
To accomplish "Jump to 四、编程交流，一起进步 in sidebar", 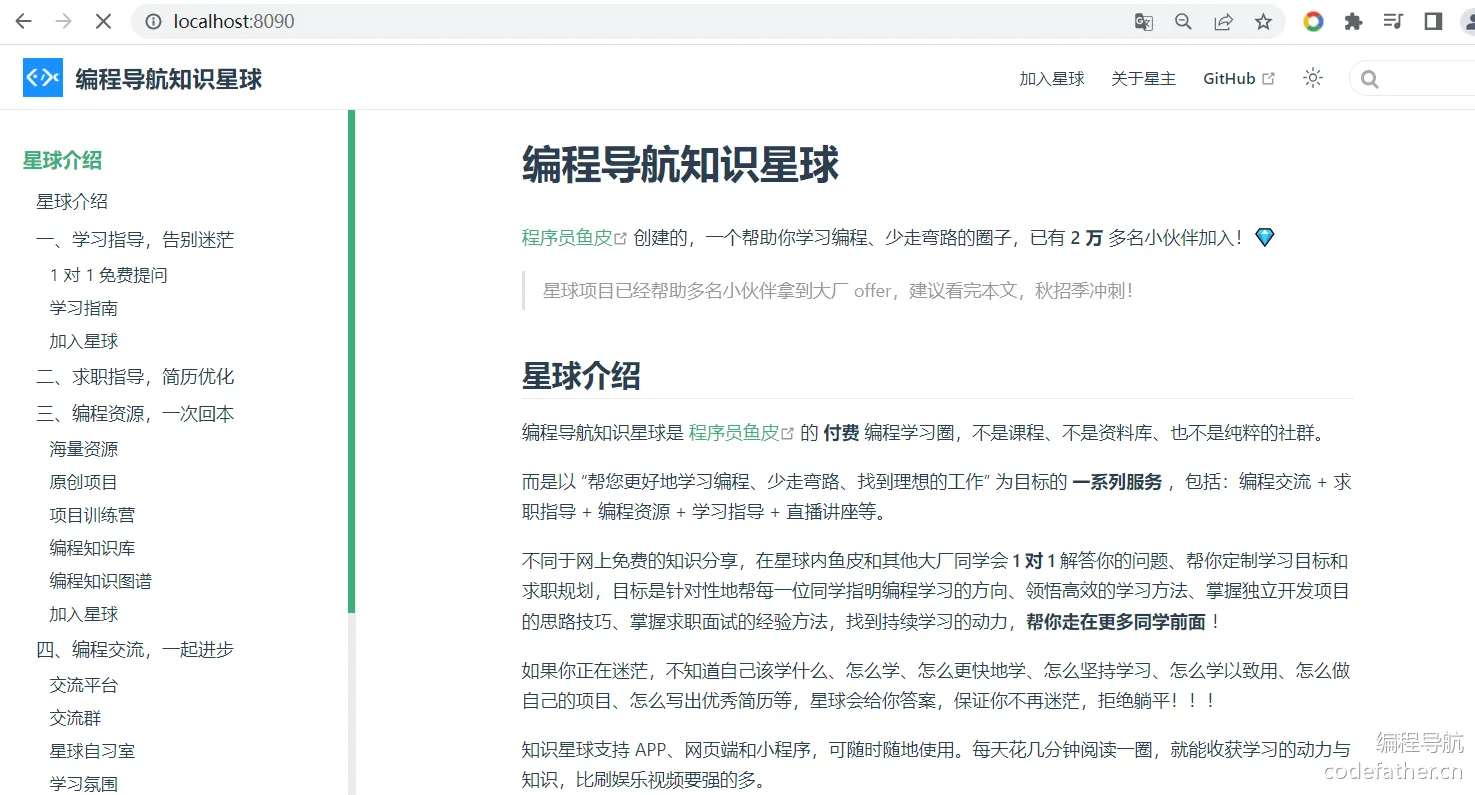I will [135, 650].
